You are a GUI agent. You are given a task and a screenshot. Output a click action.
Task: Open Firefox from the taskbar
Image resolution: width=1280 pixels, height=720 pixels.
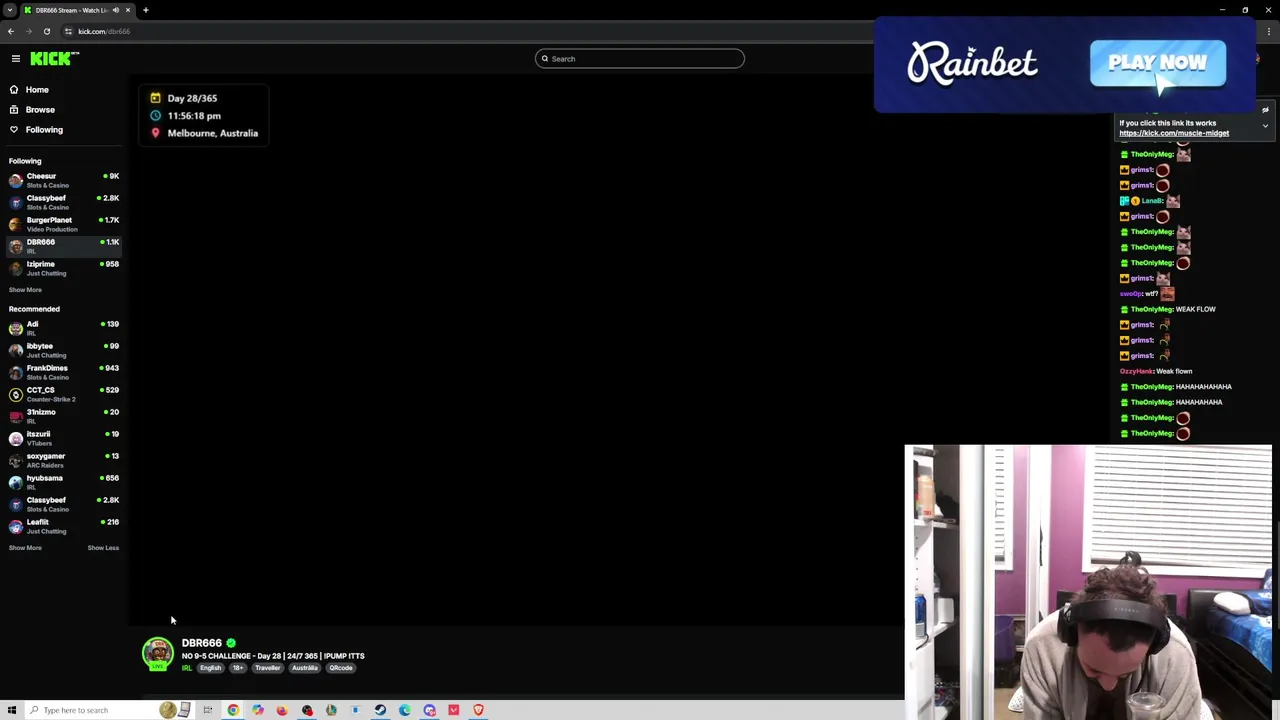(282, 710)
